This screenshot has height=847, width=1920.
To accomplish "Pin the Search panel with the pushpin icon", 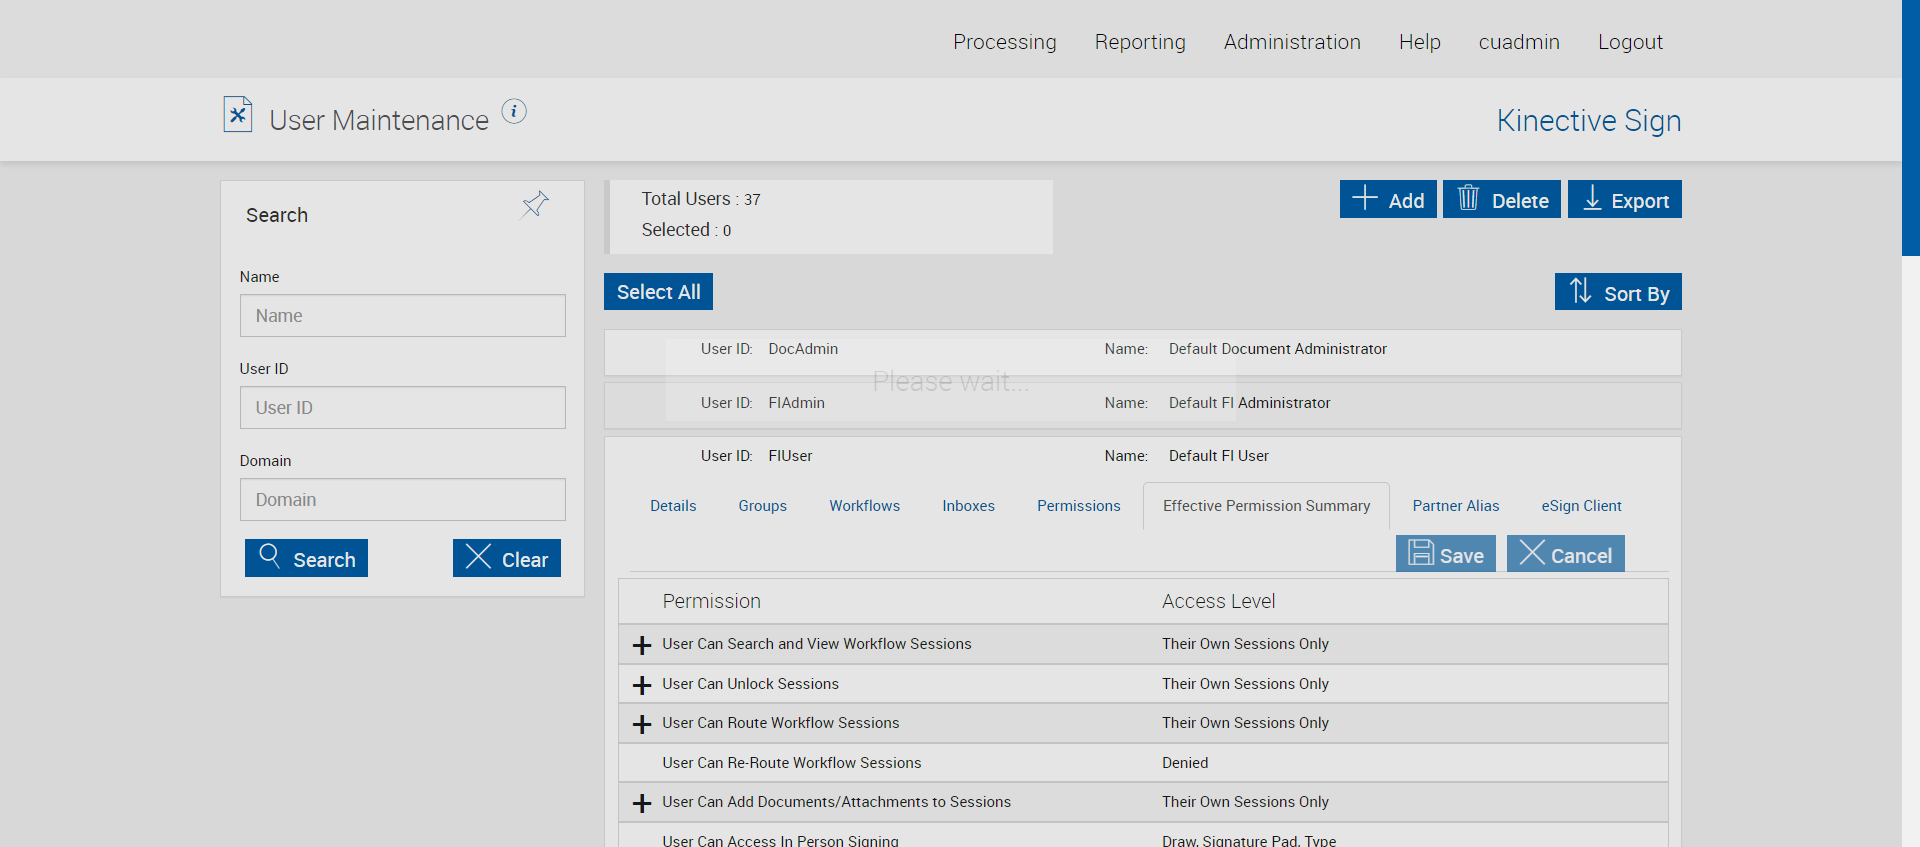I will (x=535, y=205).
